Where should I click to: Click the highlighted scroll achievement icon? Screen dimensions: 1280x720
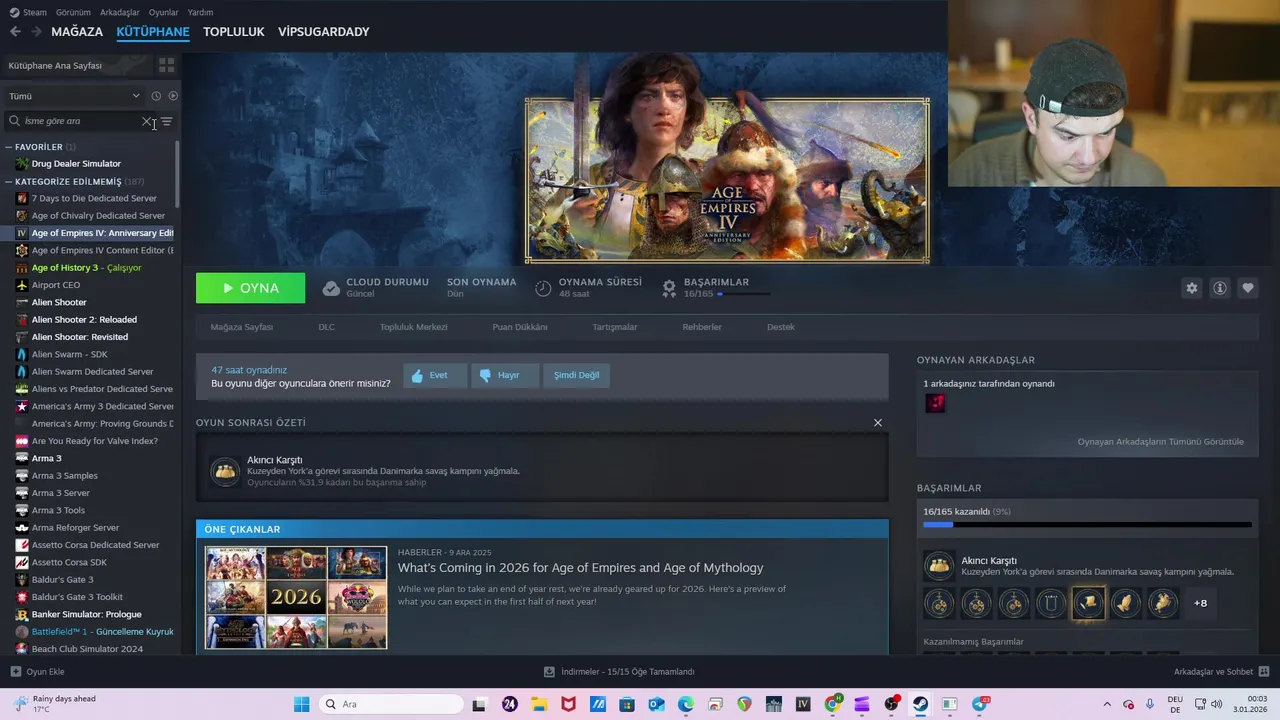[1088, 603]
